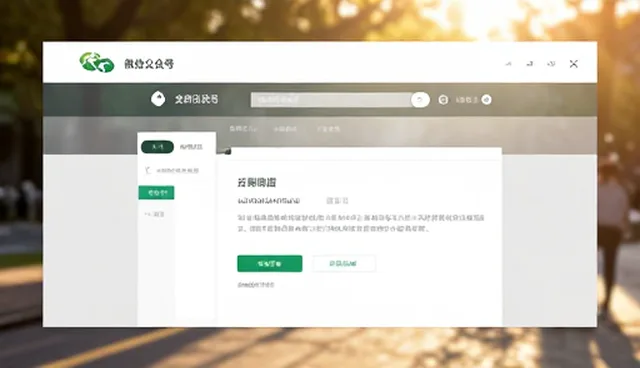Screen dimensions: 640x368
Task: Click the white round avatar icon in header
Action: click(x=486, y=100)
